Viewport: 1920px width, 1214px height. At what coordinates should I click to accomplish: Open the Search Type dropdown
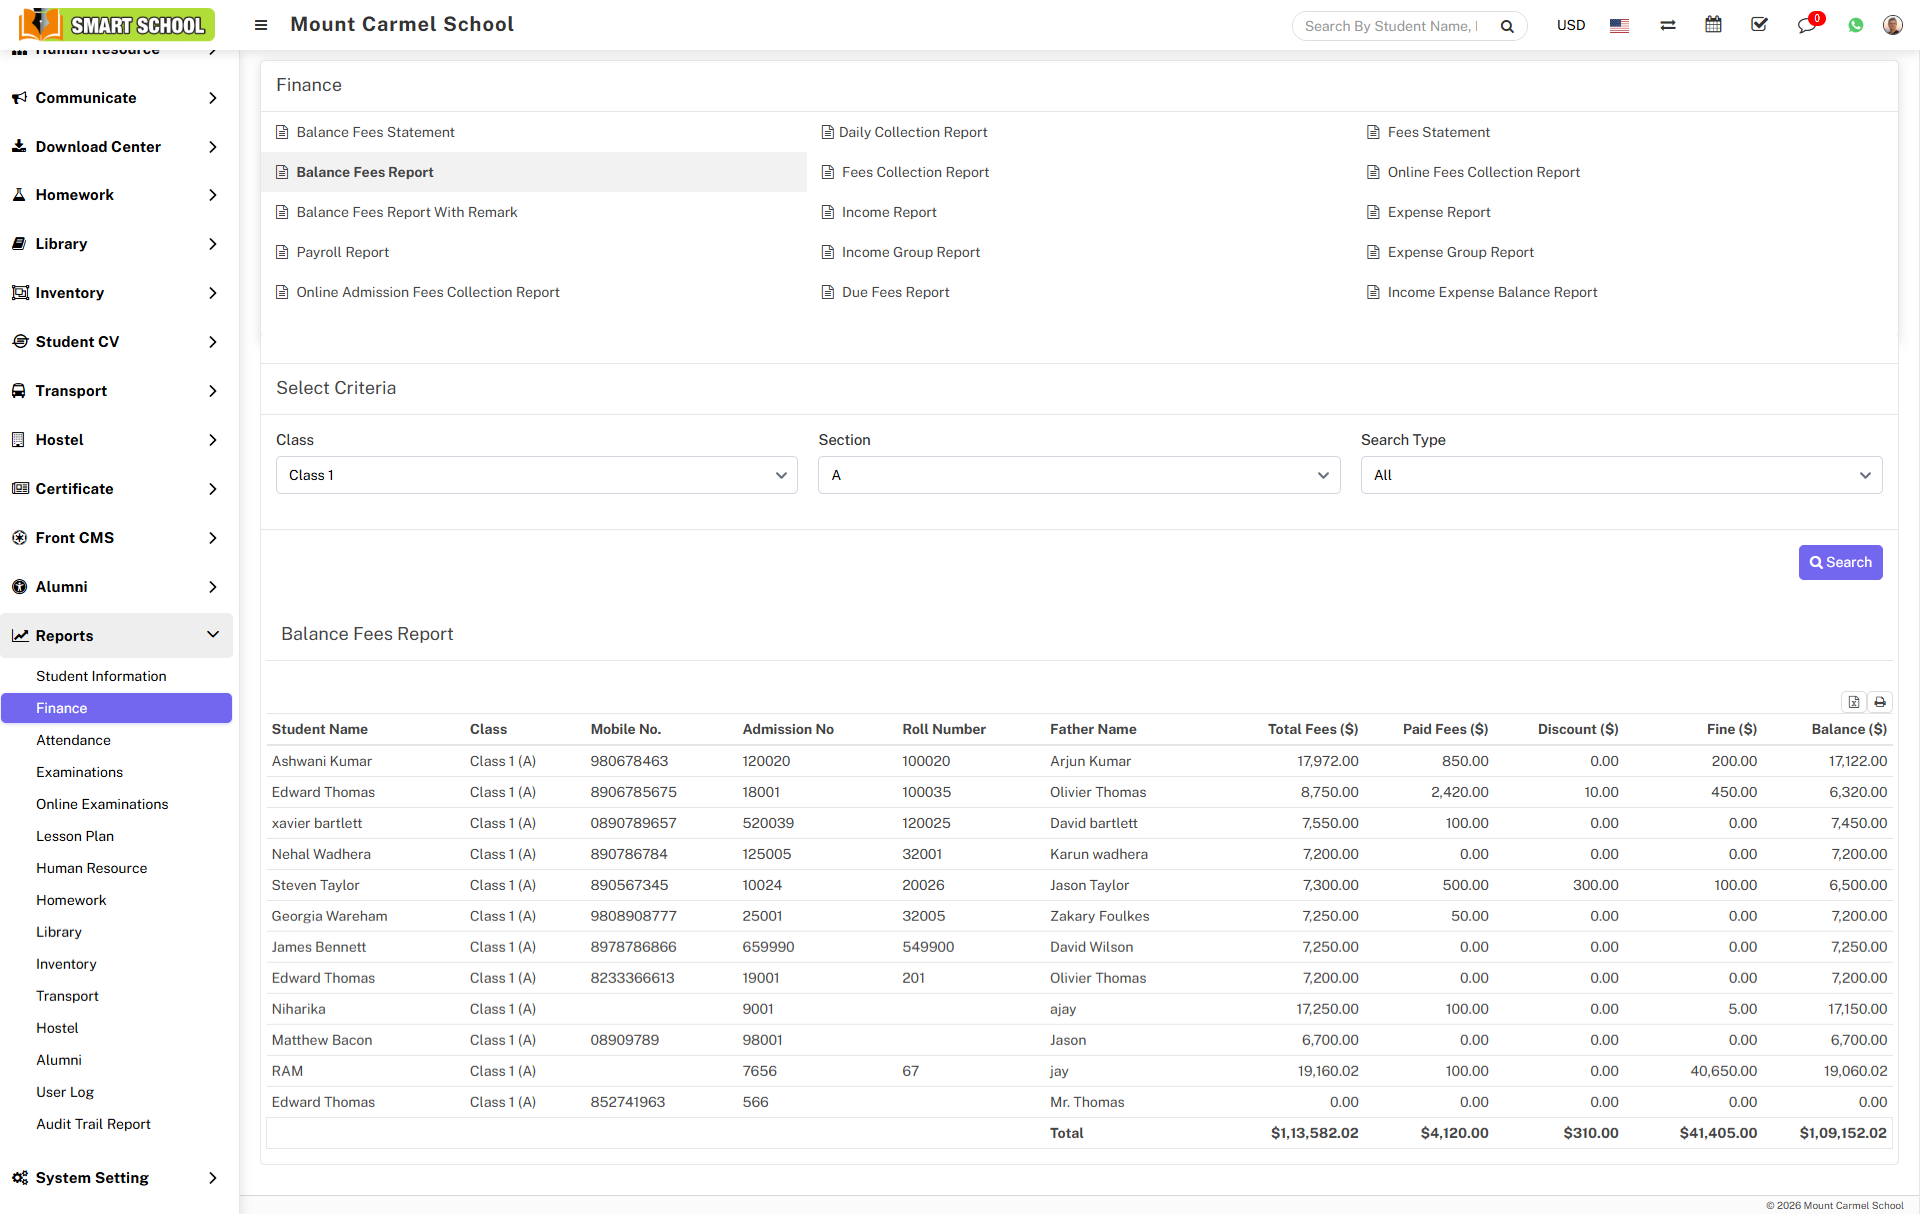(x=1620, y=475)
